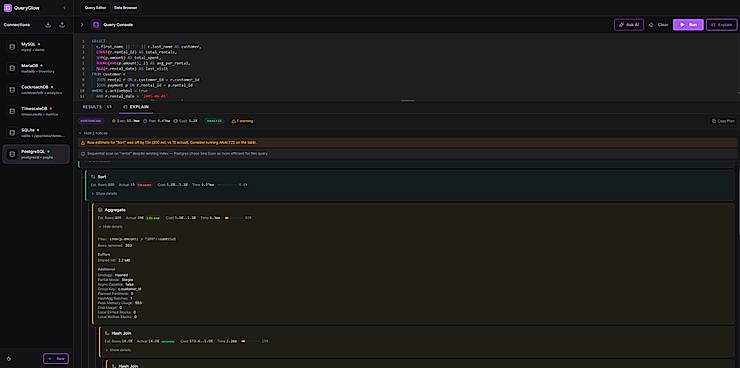Select the MariaDB connection database icon
Screen dimensions: 740x368
click(12, 68)
